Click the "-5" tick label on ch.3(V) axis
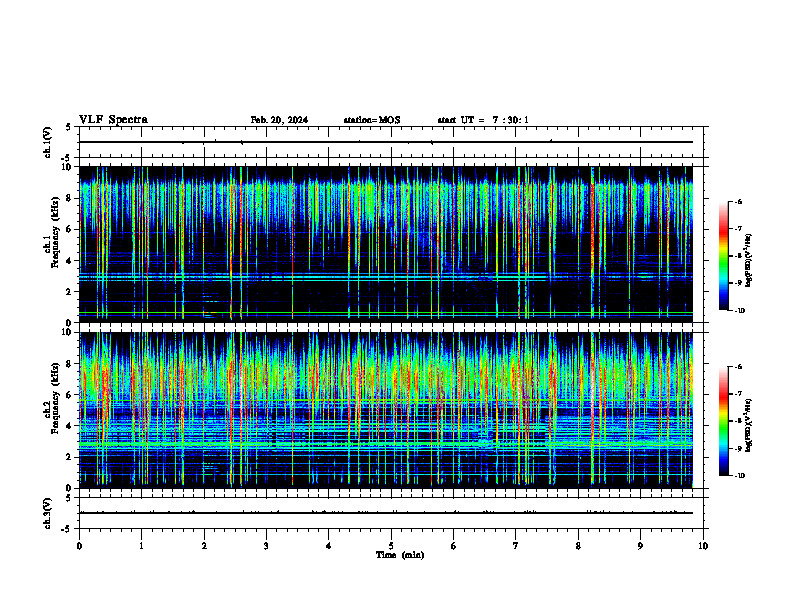The image size is (792, 612). 67,529
